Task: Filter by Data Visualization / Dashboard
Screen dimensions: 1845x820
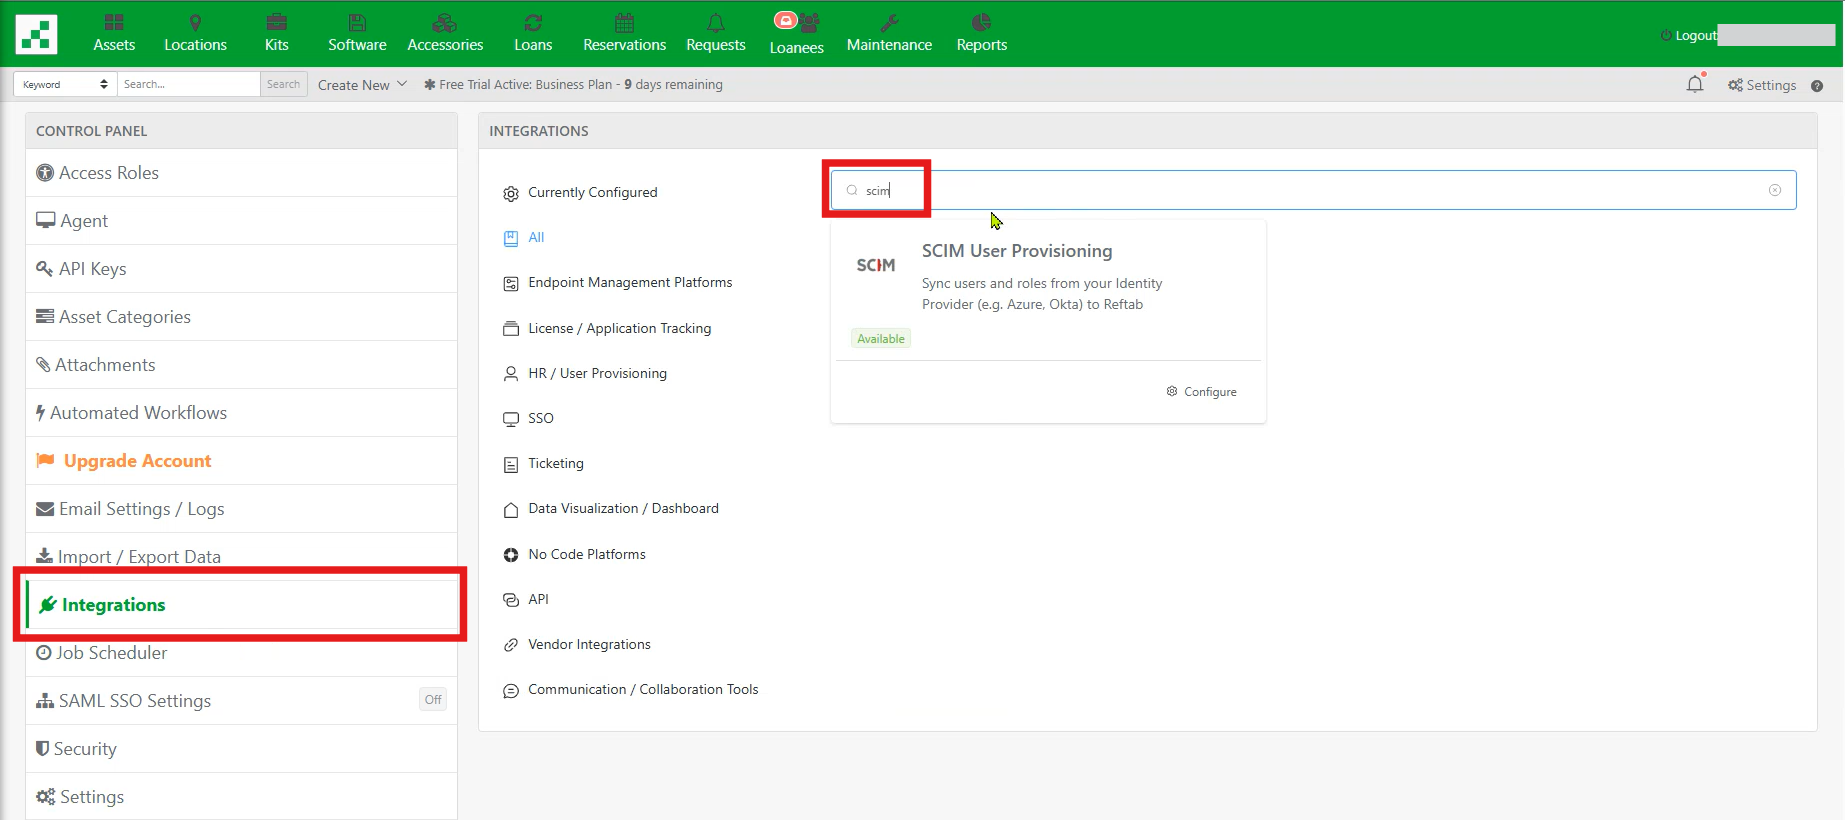Action: pyautogui.click(x=610, y=509)
